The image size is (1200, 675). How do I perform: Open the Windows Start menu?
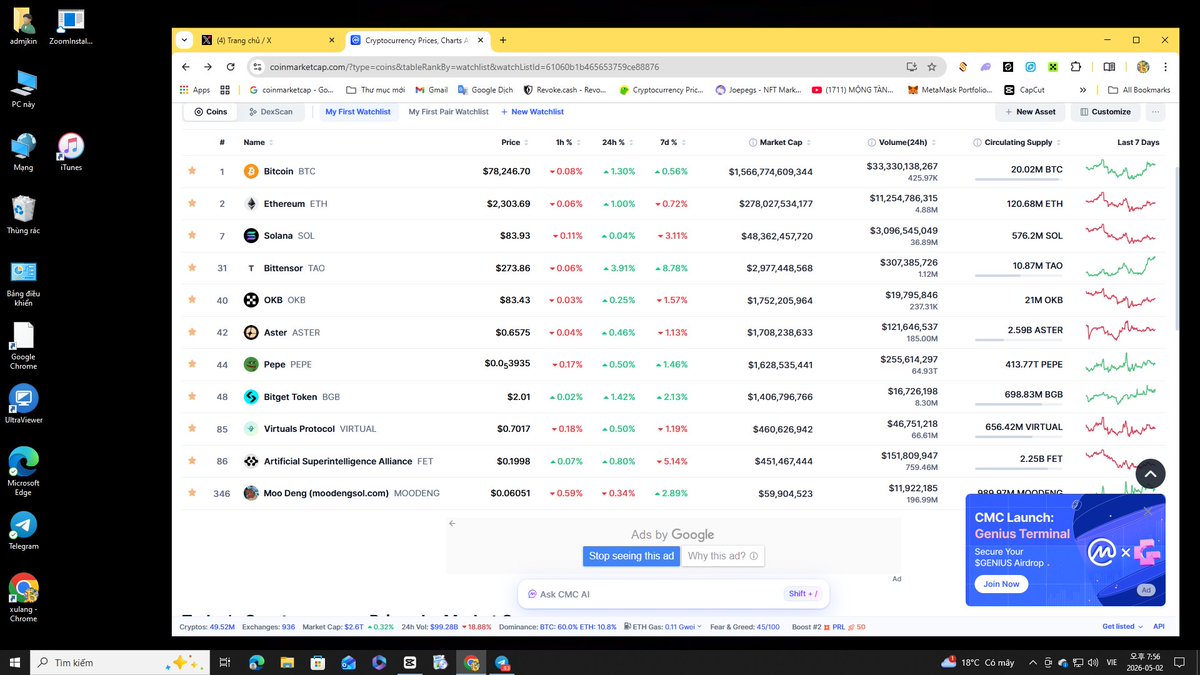[x=15, y=662]
